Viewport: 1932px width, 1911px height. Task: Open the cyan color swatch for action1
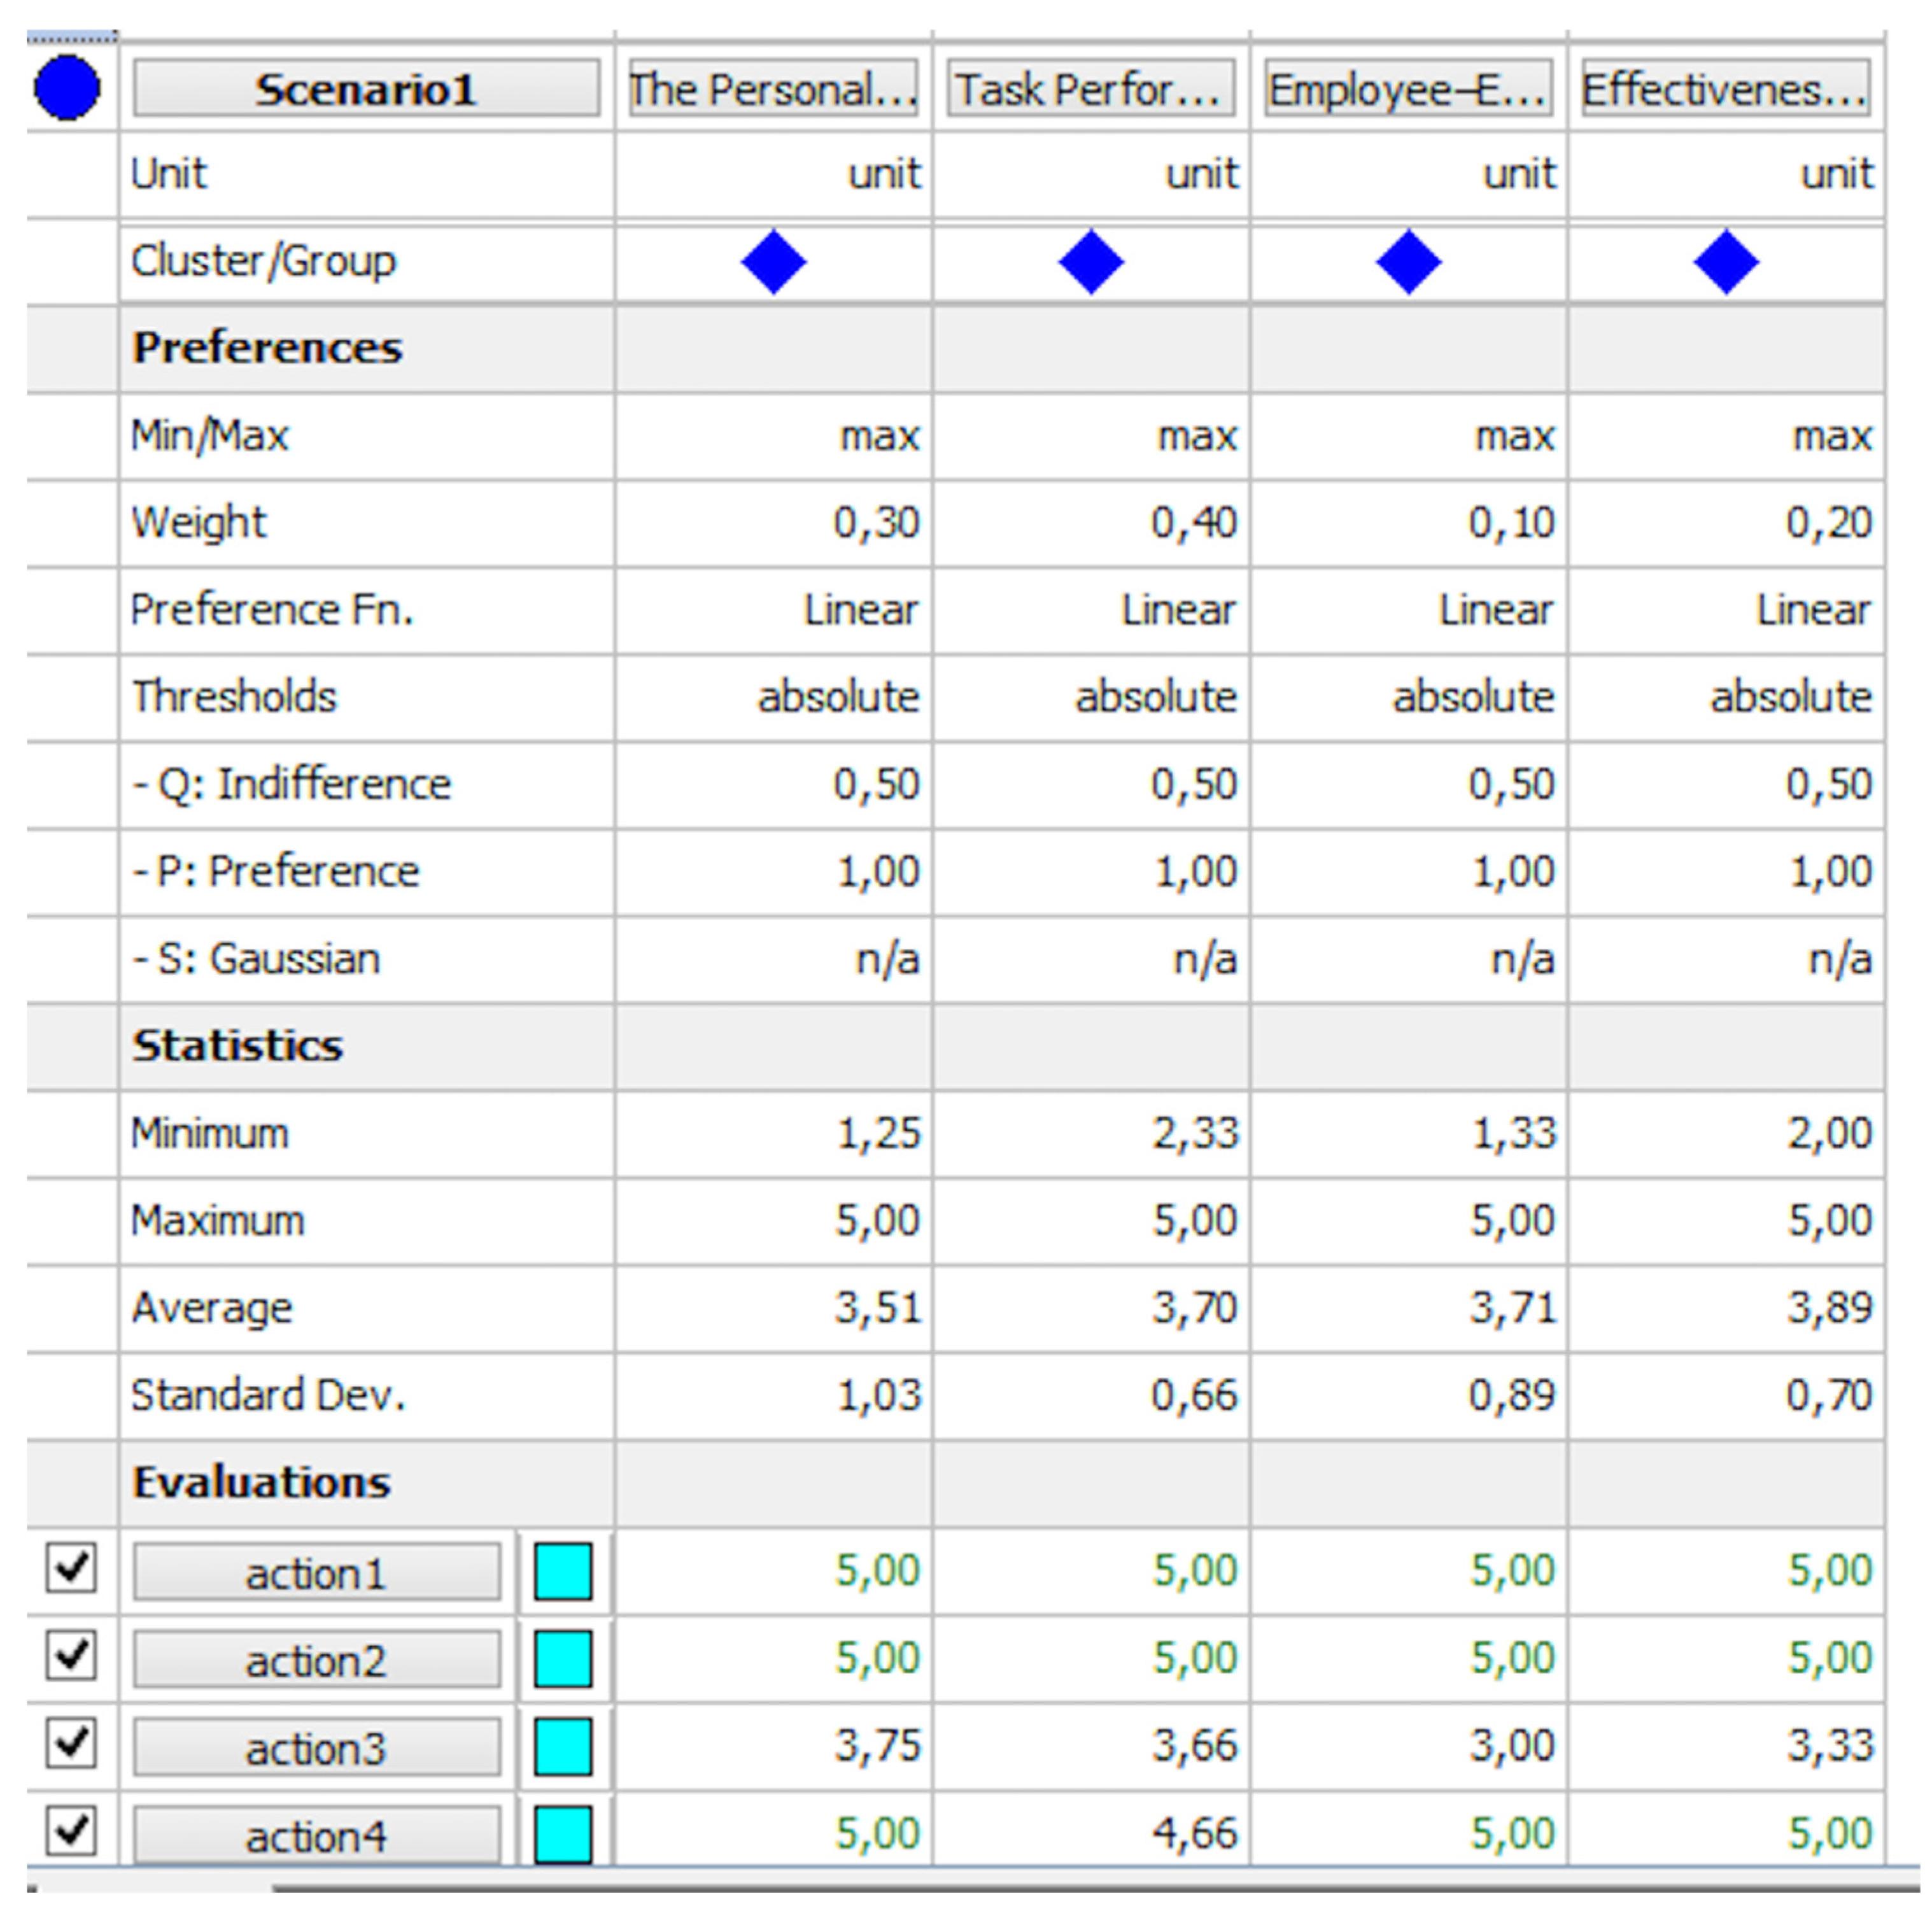pyautogui.click(x=563, y=1571)
